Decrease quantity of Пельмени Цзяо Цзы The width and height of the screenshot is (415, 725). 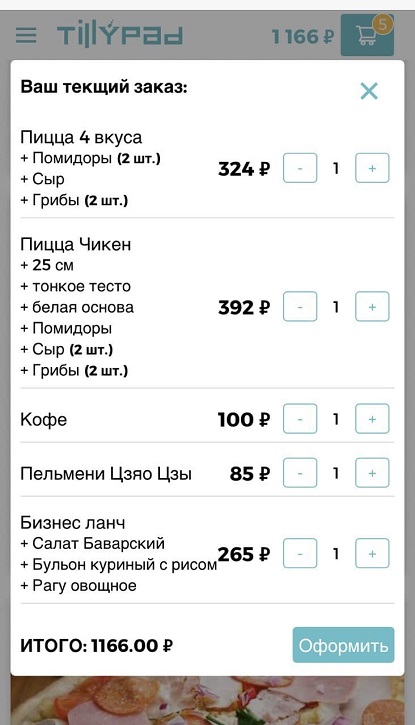(x=300, y=473)
